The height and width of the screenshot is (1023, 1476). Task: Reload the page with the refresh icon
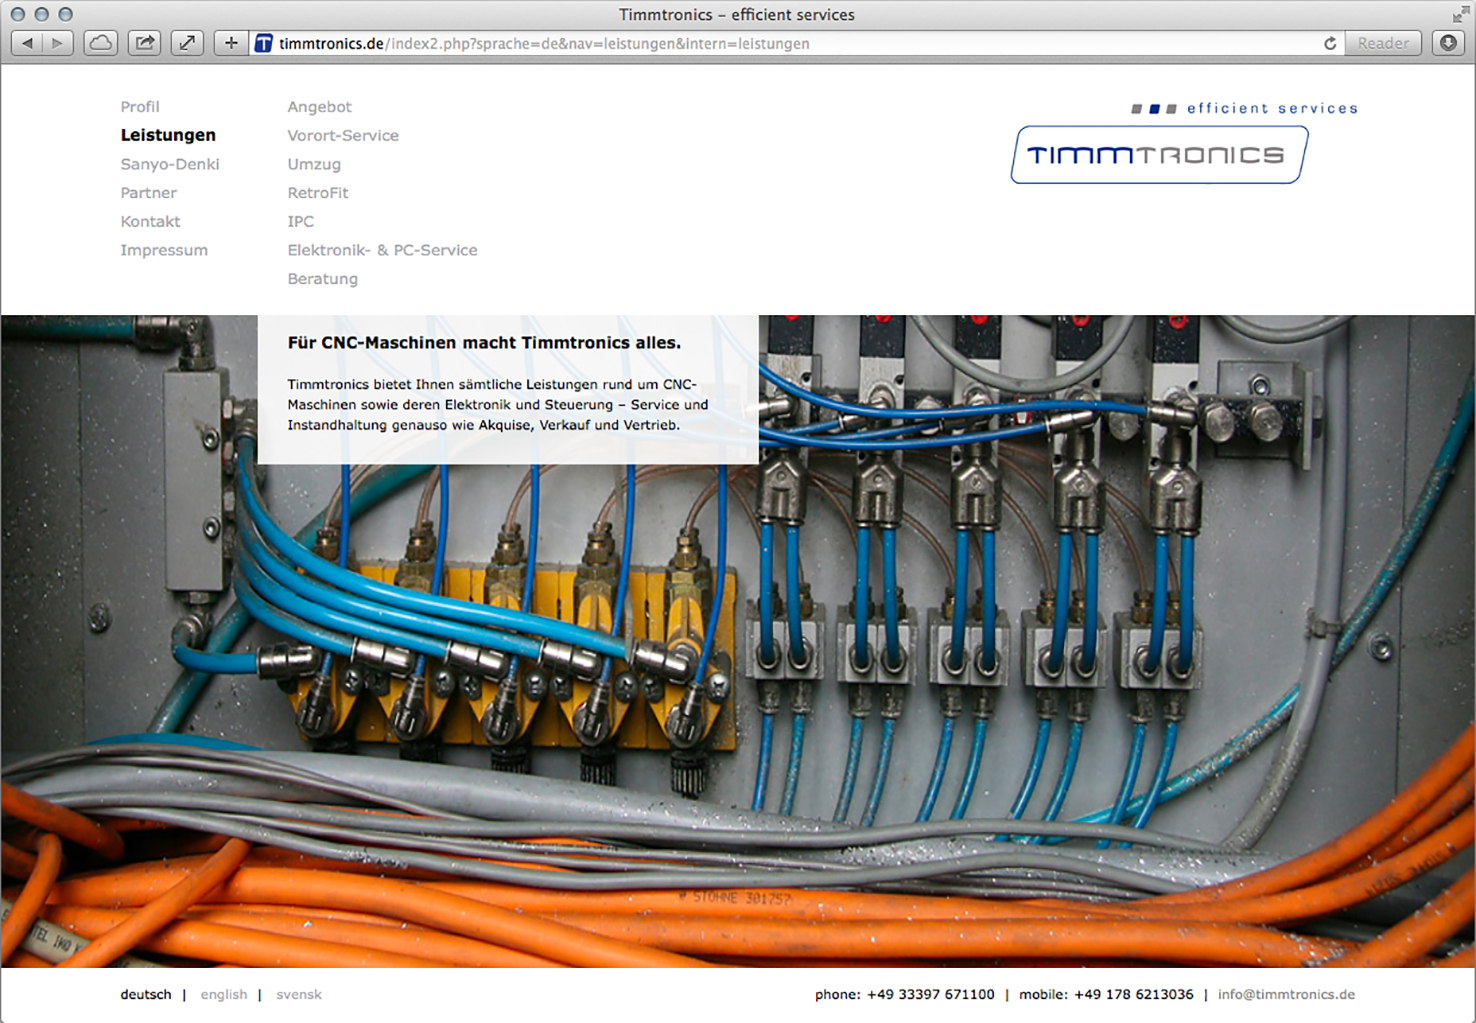[x=1330, y=43]
